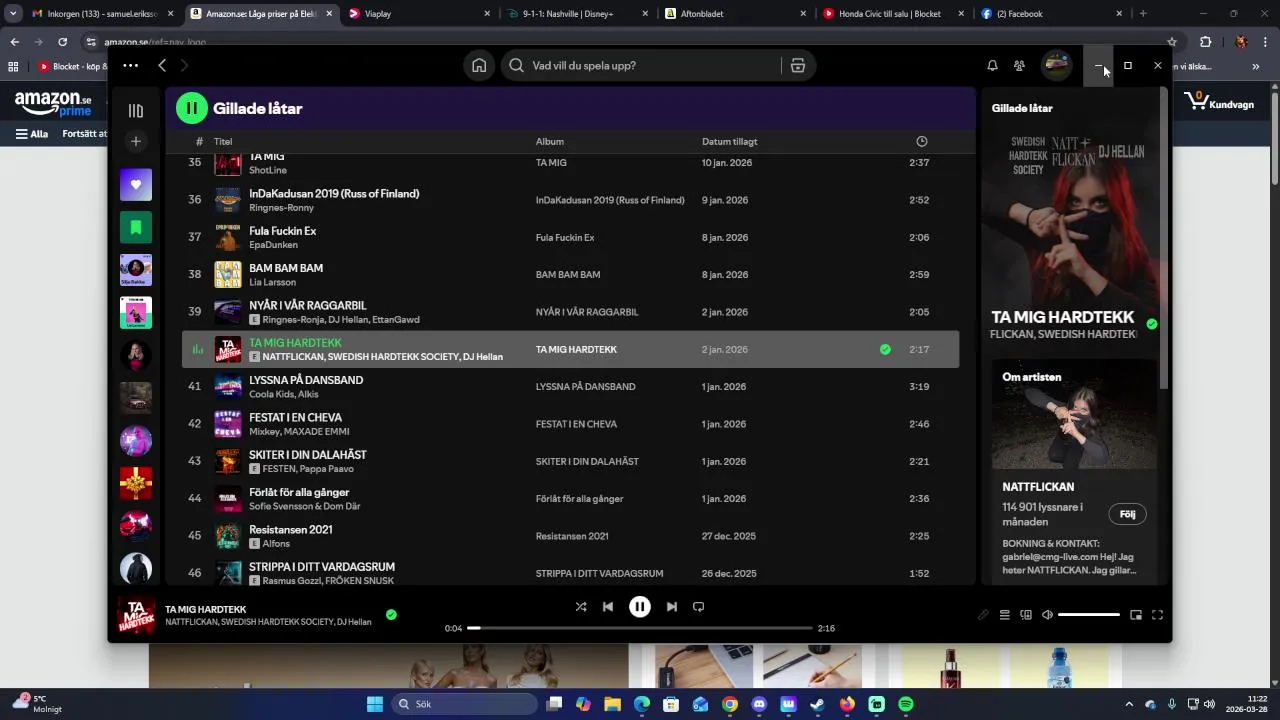This screenshot has height=720, width=1280.
Task: Follow NATTFLICKAN with Följ button
Action: tap(1127, 514)
